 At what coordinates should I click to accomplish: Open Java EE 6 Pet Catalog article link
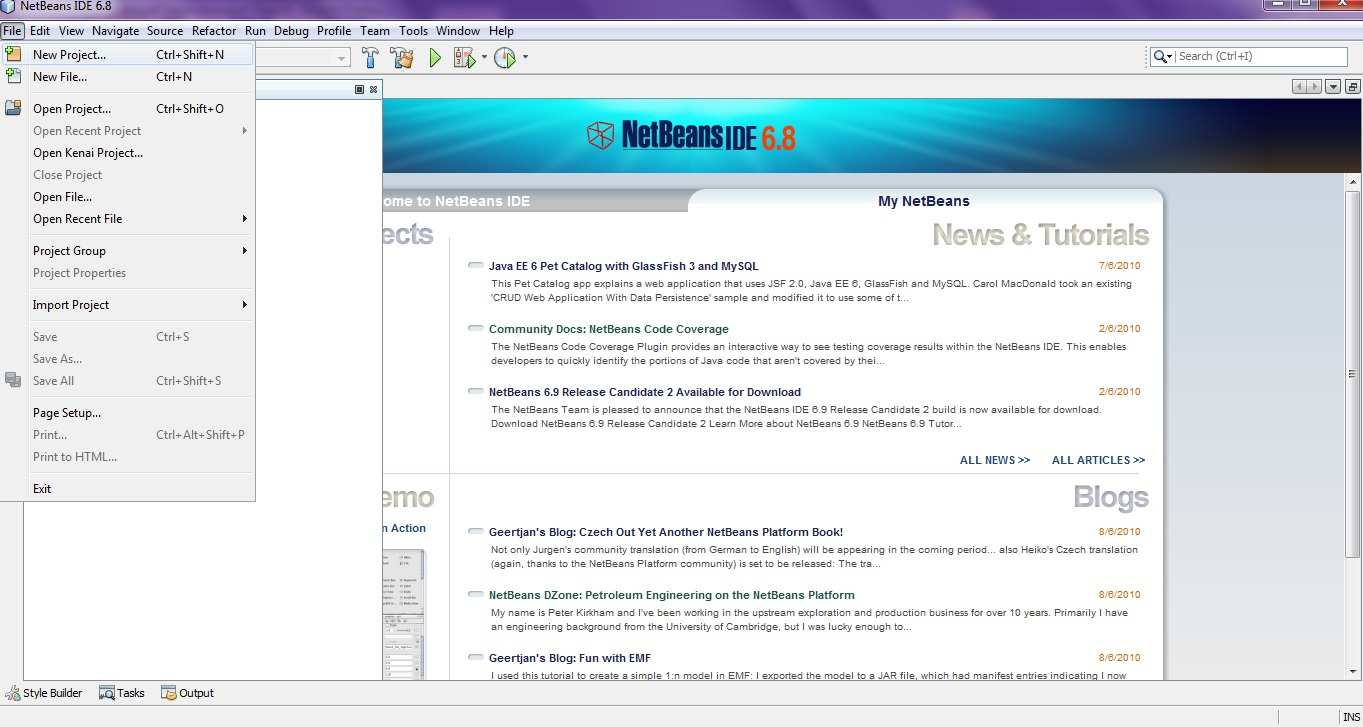pyautogui.click(x=624, y=266)
